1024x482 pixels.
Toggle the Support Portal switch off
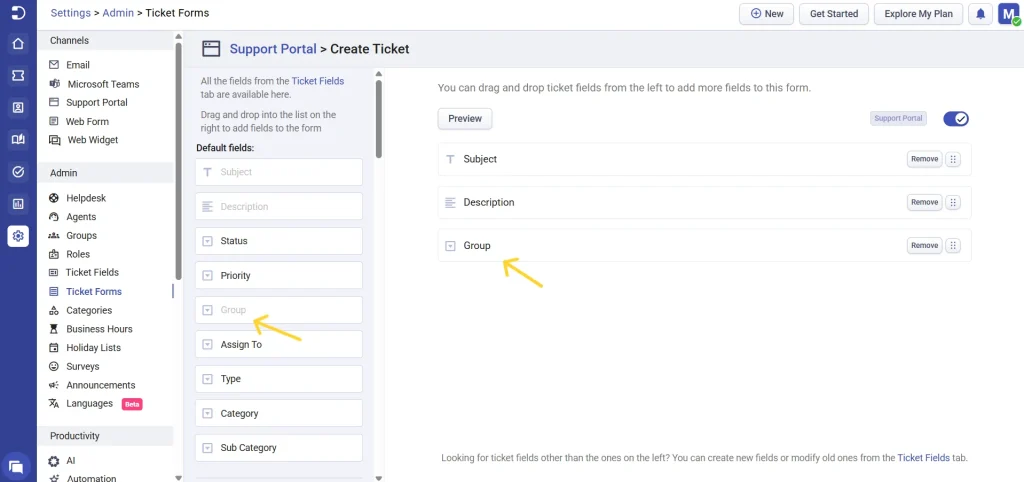point(956,119)
